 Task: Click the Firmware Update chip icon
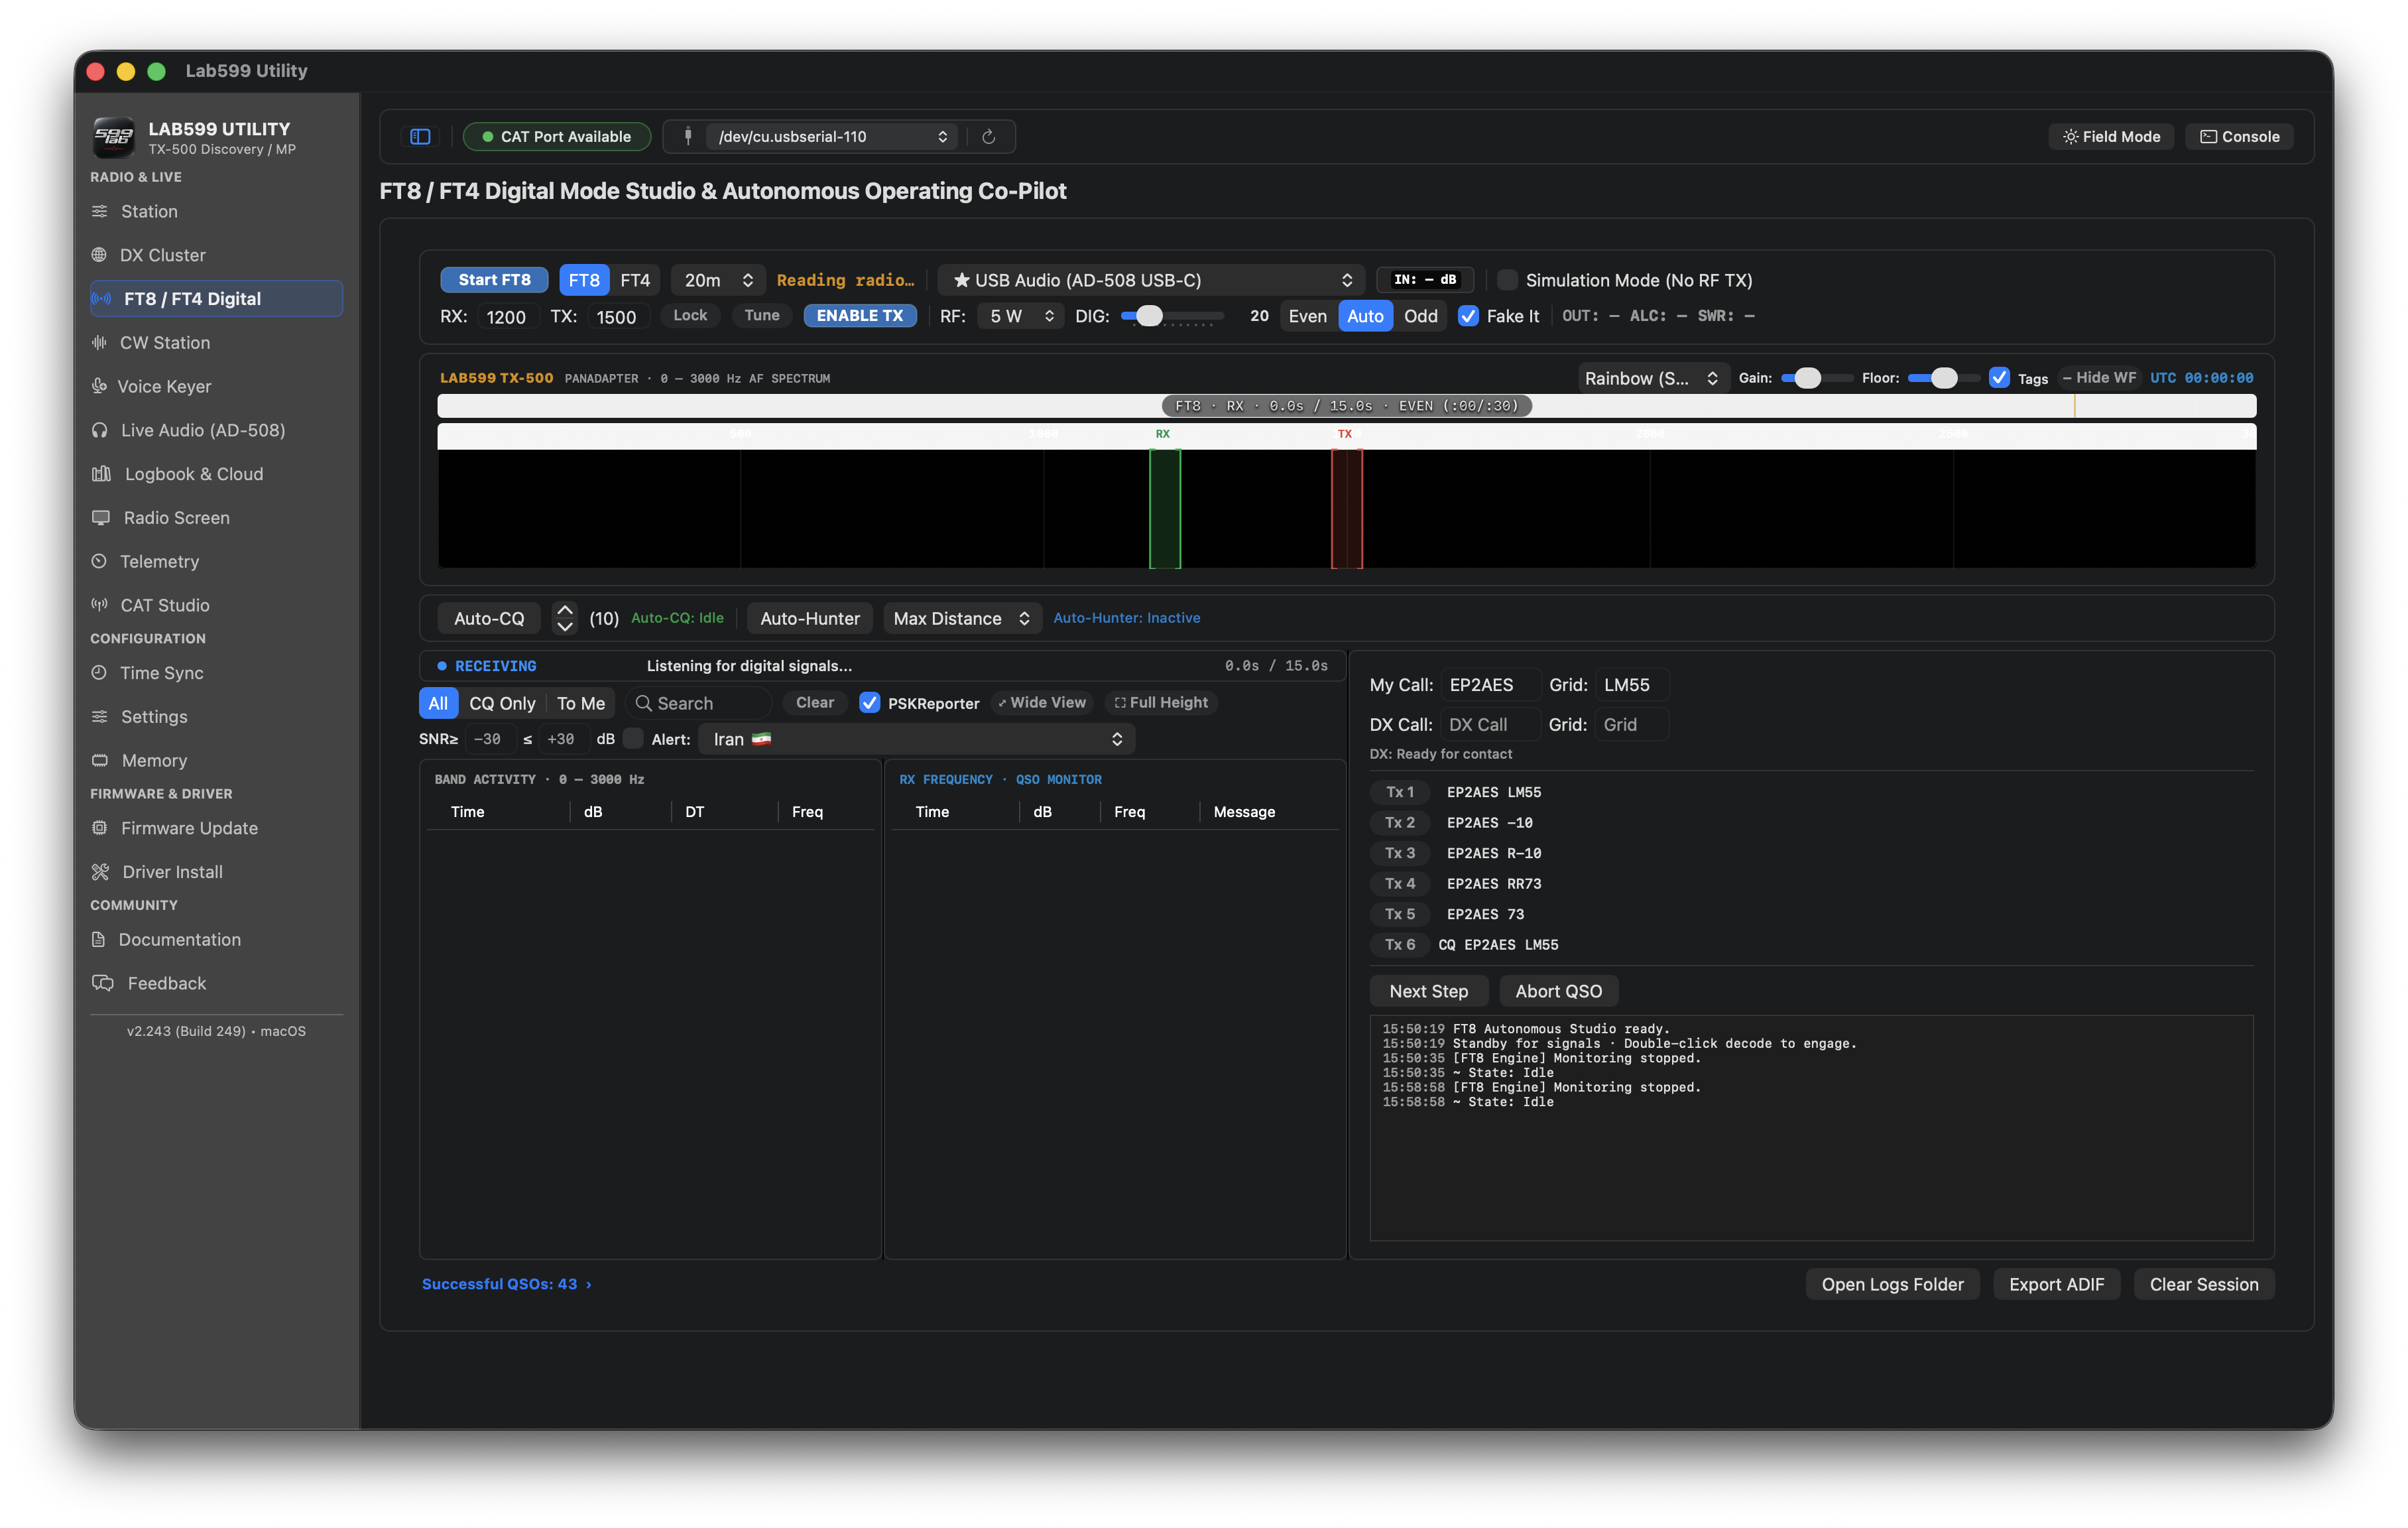click(x=99, y=828)
